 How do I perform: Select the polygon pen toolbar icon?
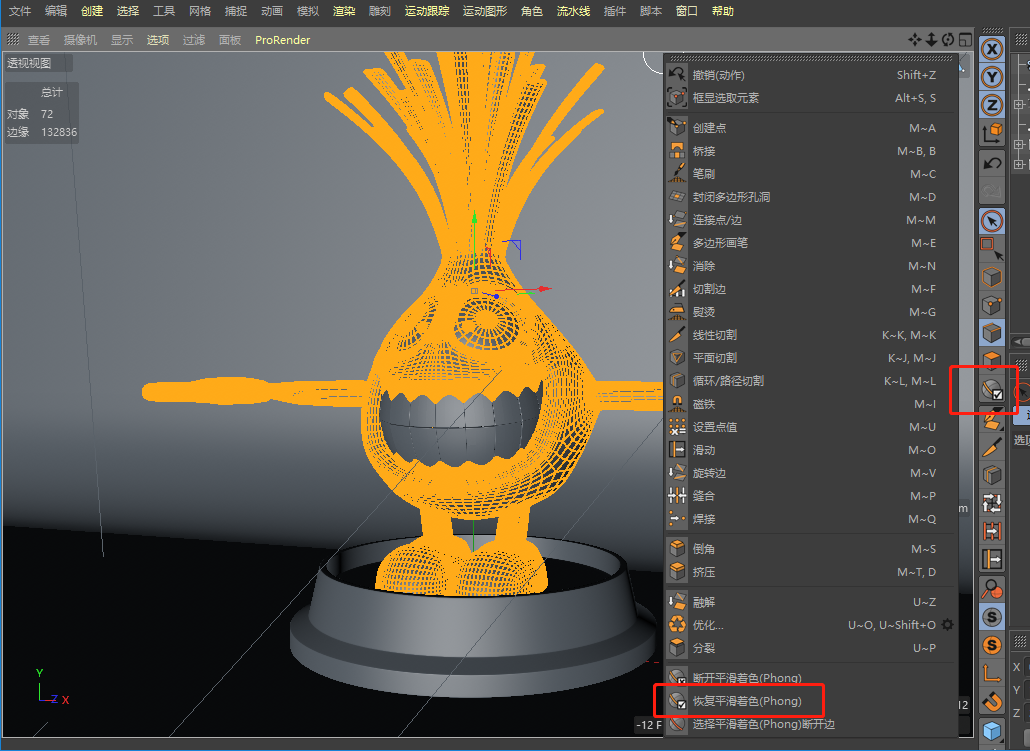point(992,419)
